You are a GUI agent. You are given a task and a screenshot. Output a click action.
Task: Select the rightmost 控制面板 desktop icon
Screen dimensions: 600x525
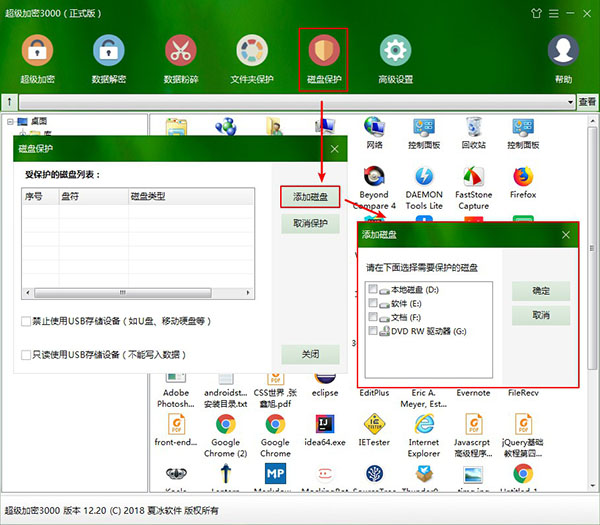(523, 133)
